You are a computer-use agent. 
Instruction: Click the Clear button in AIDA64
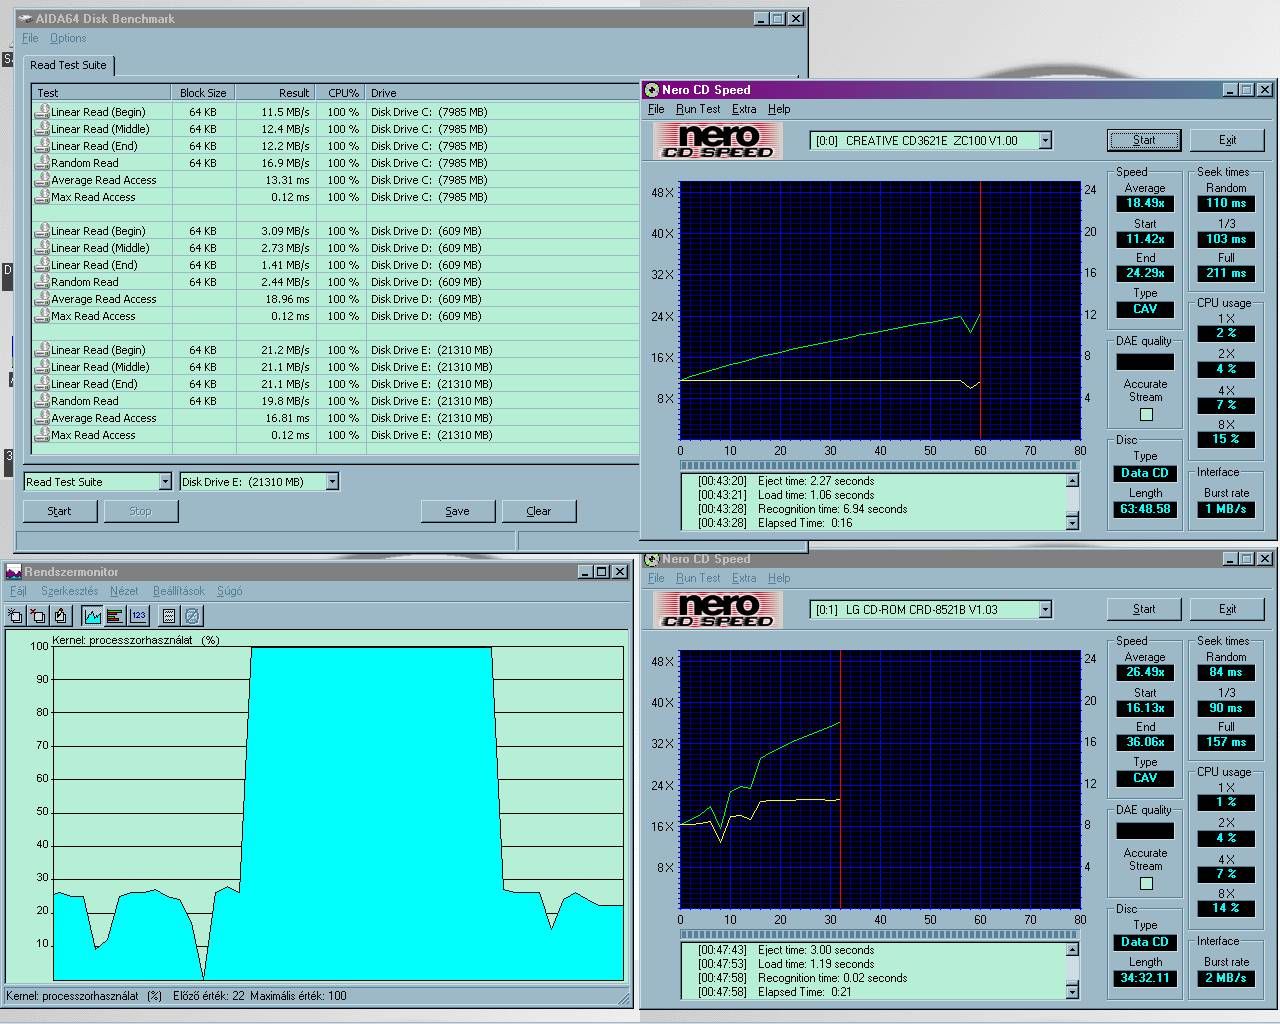click(538, 511)
